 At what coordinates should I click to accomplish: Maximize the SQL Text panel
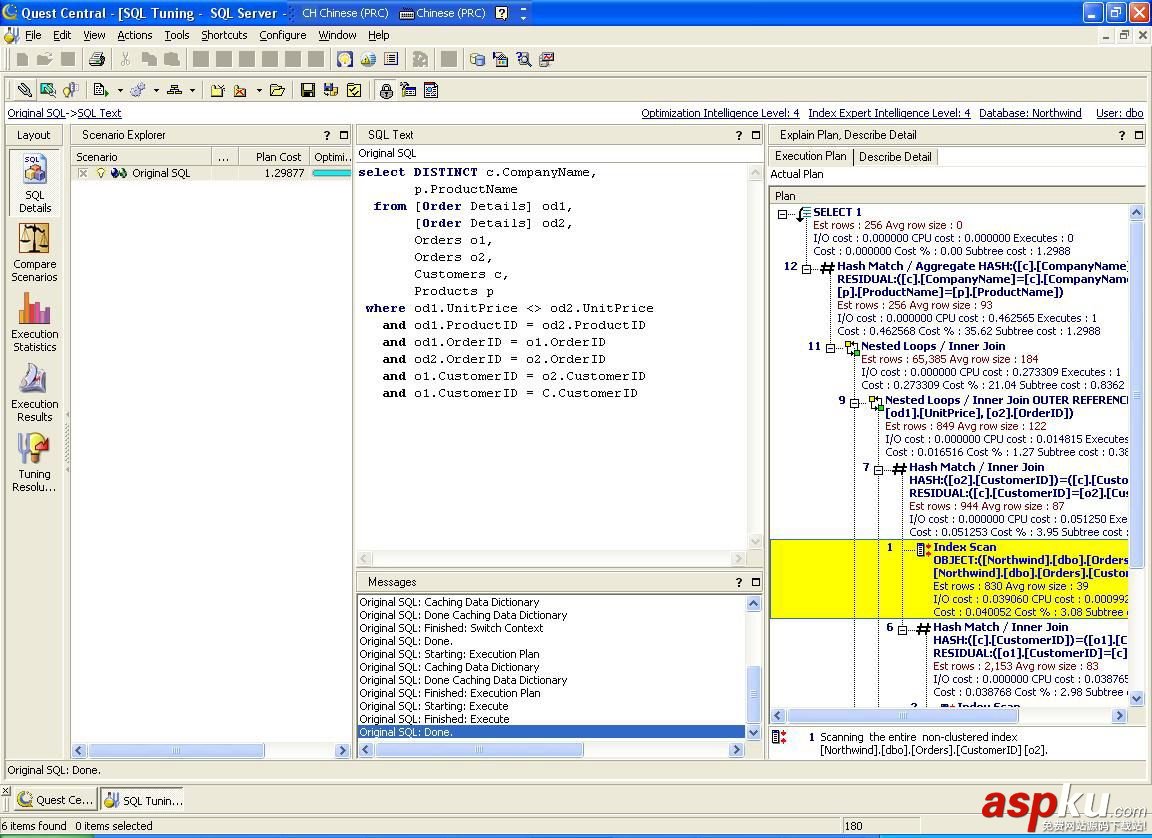757,135
